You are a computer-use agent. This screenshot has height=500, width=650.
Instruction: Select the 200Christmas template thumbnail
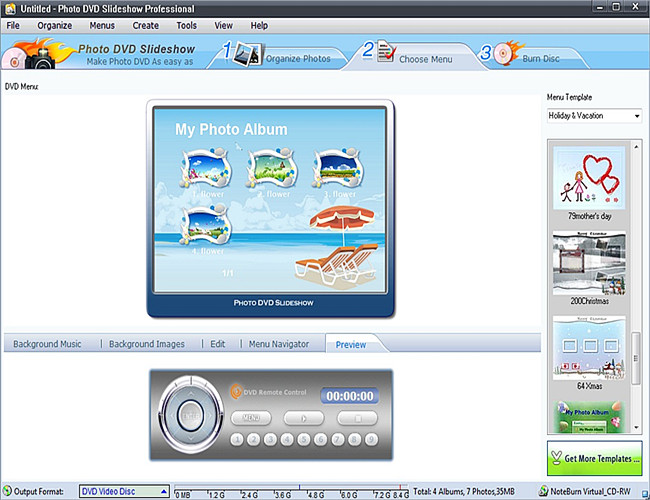pos(589,263)
